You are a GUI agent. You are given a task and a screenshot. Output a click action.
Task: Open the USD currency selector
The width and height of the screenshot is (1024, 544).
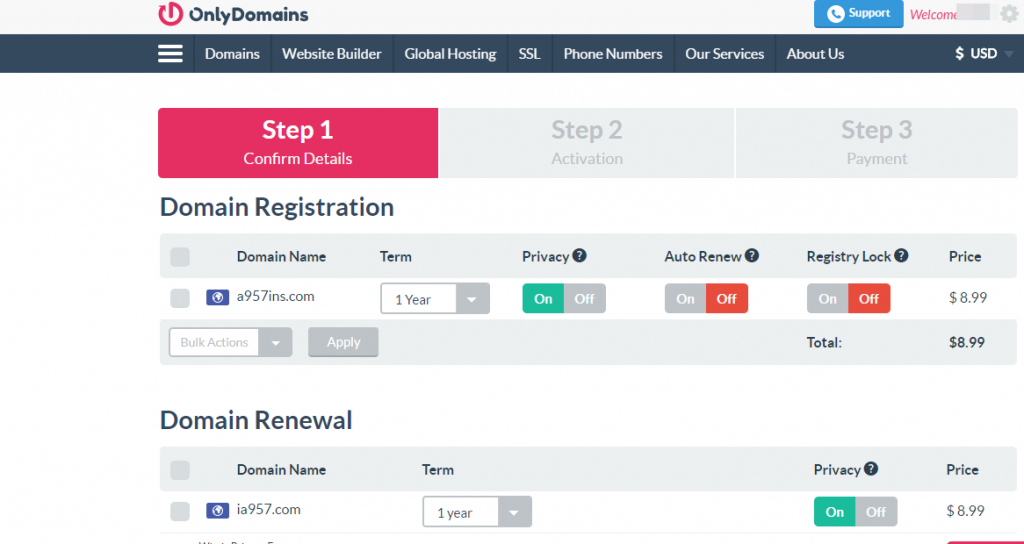984,54
